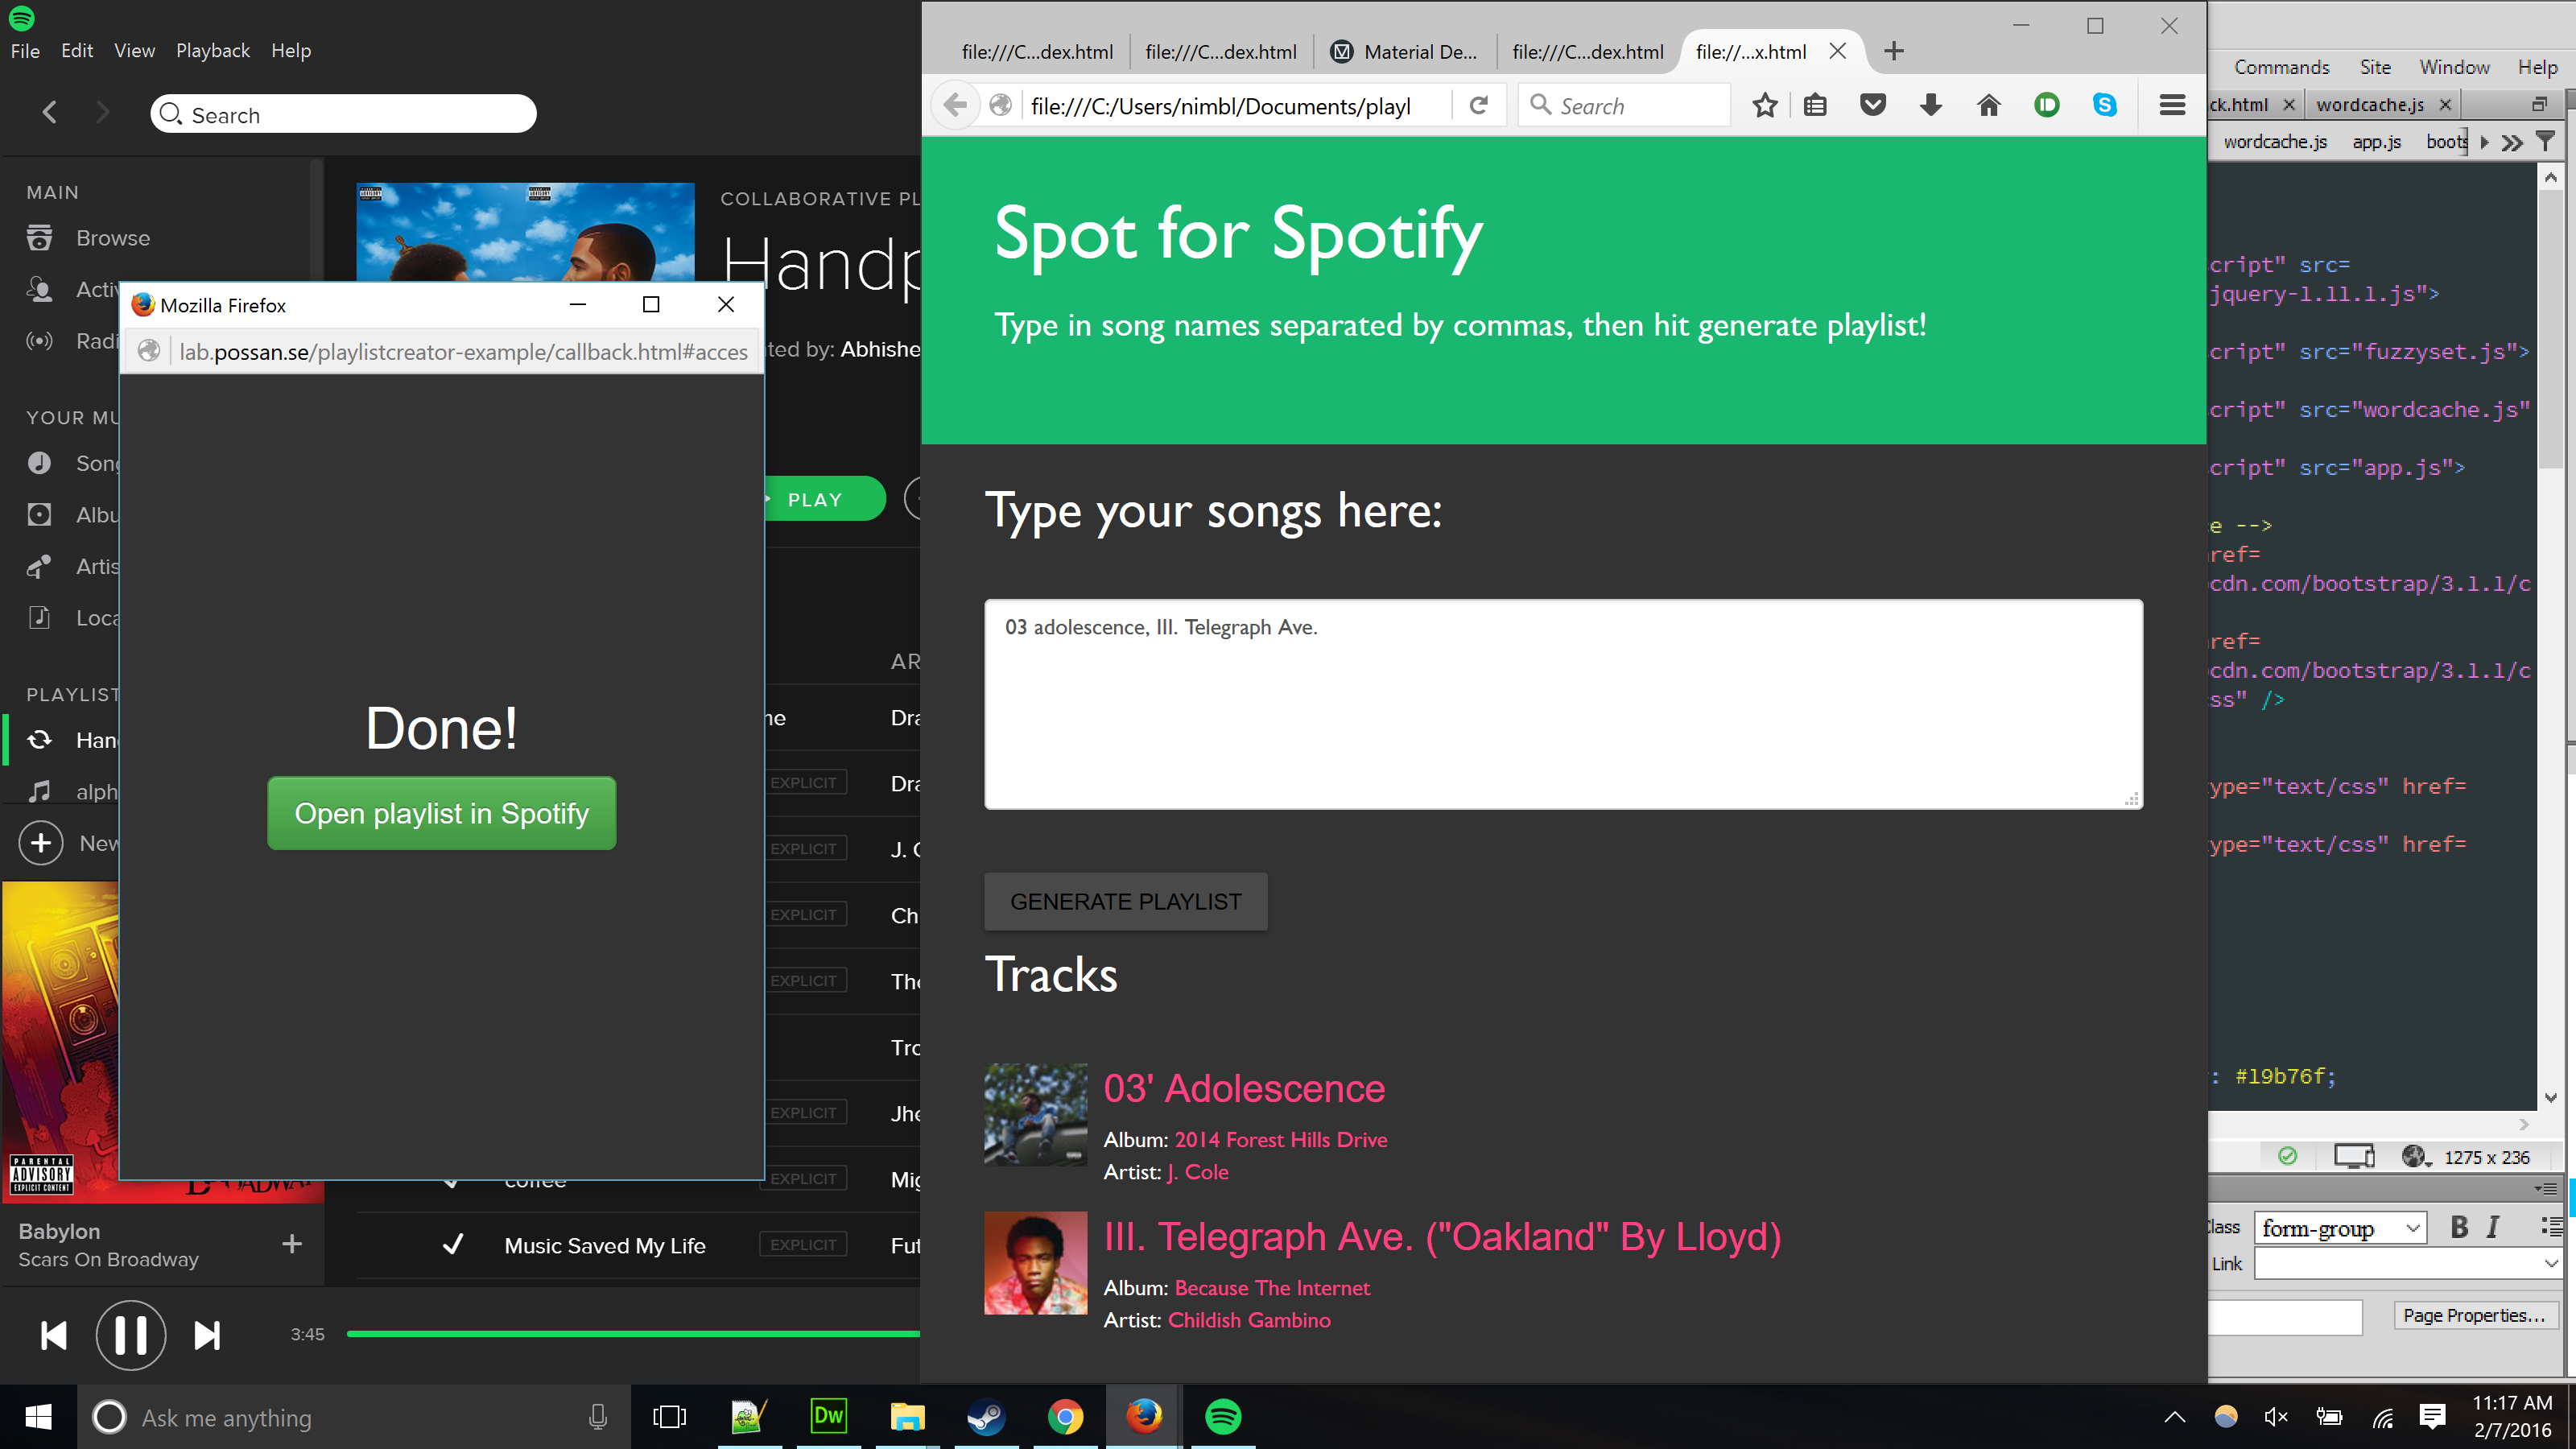Toggle saved checkmark for Music Saved My Life

click(453, 1244)
